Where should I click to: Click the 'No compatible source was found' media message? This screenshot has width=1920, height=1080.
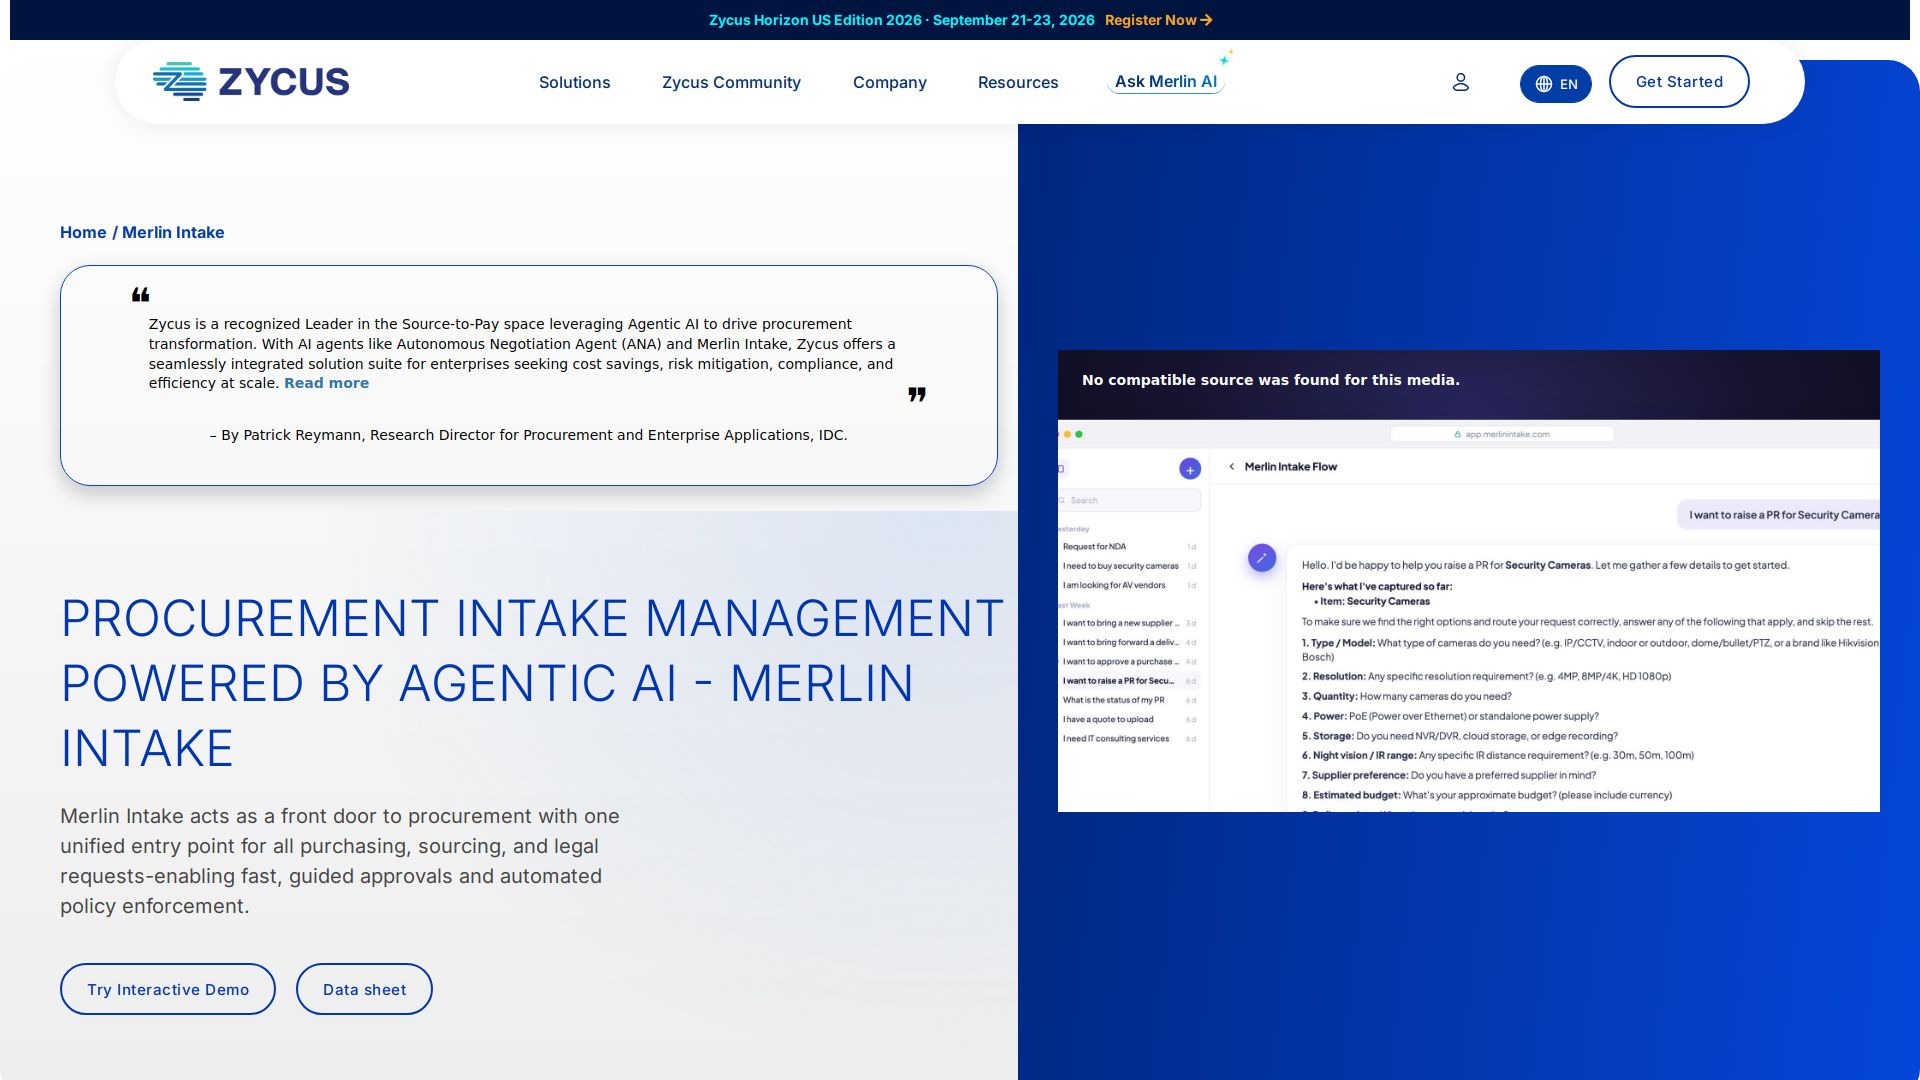click(1270, 380)
